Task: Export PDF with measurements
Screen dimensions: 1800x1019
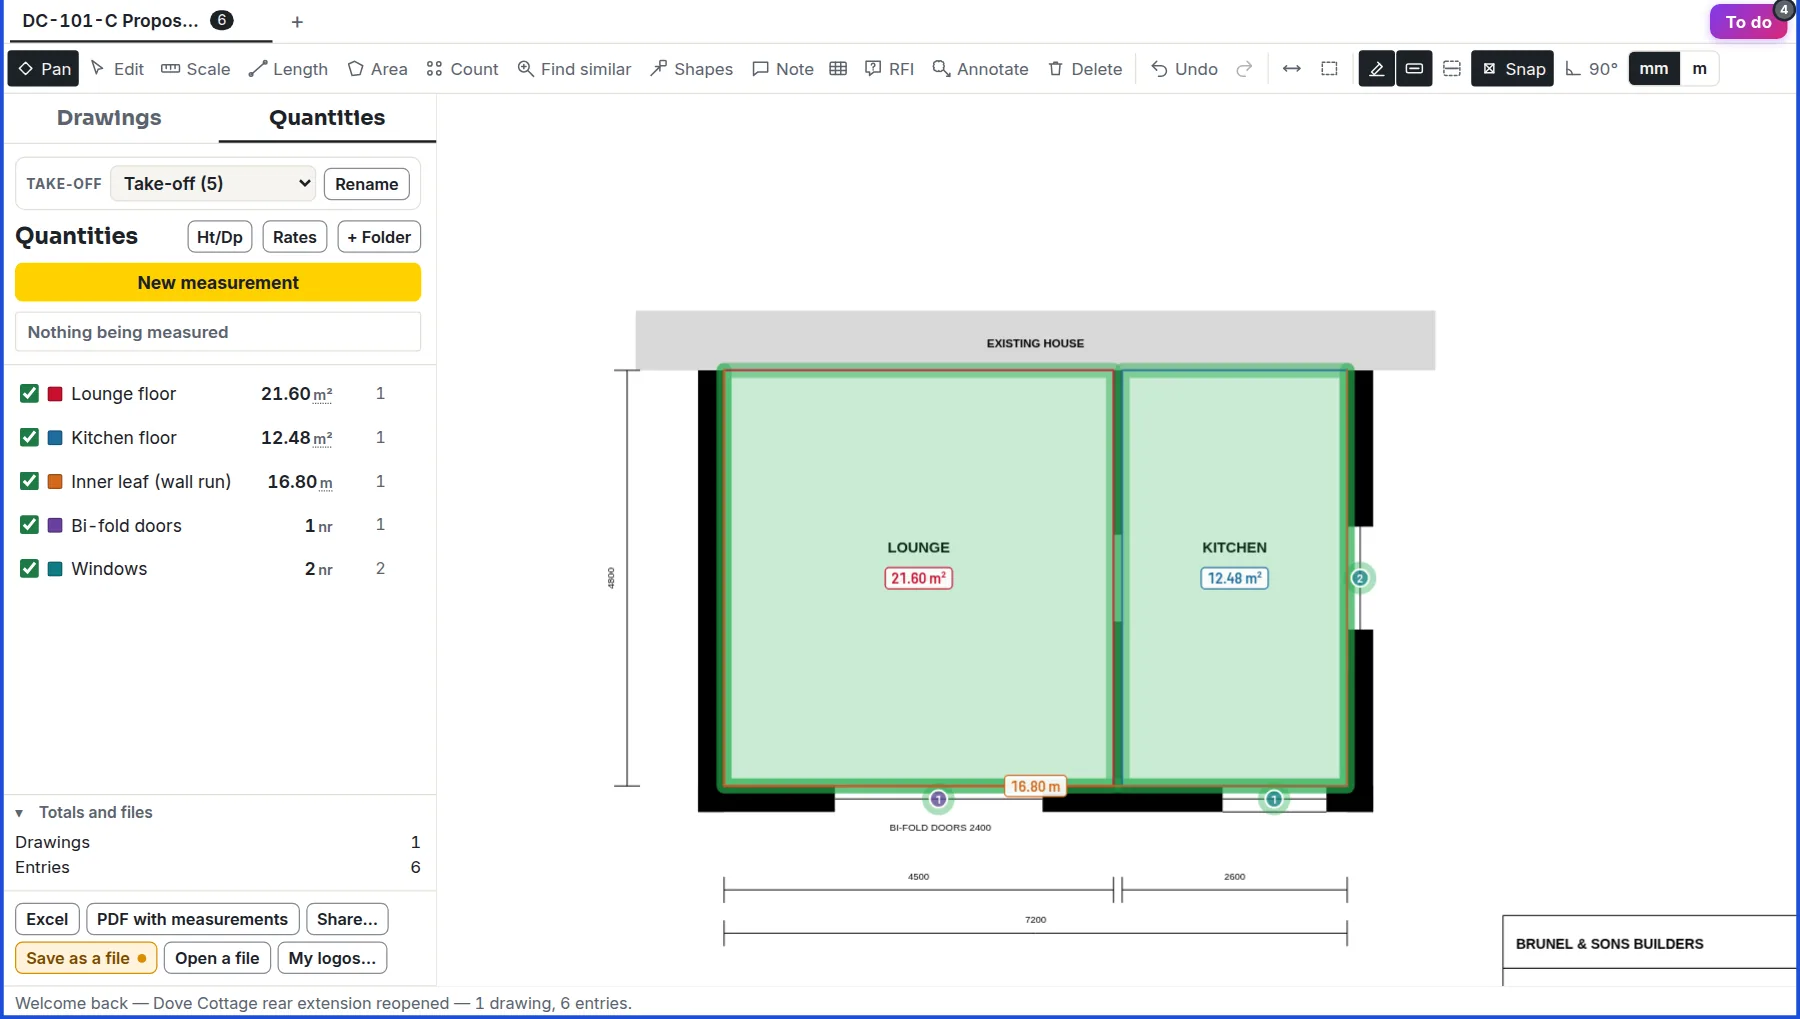Action: tap(192, 919)
